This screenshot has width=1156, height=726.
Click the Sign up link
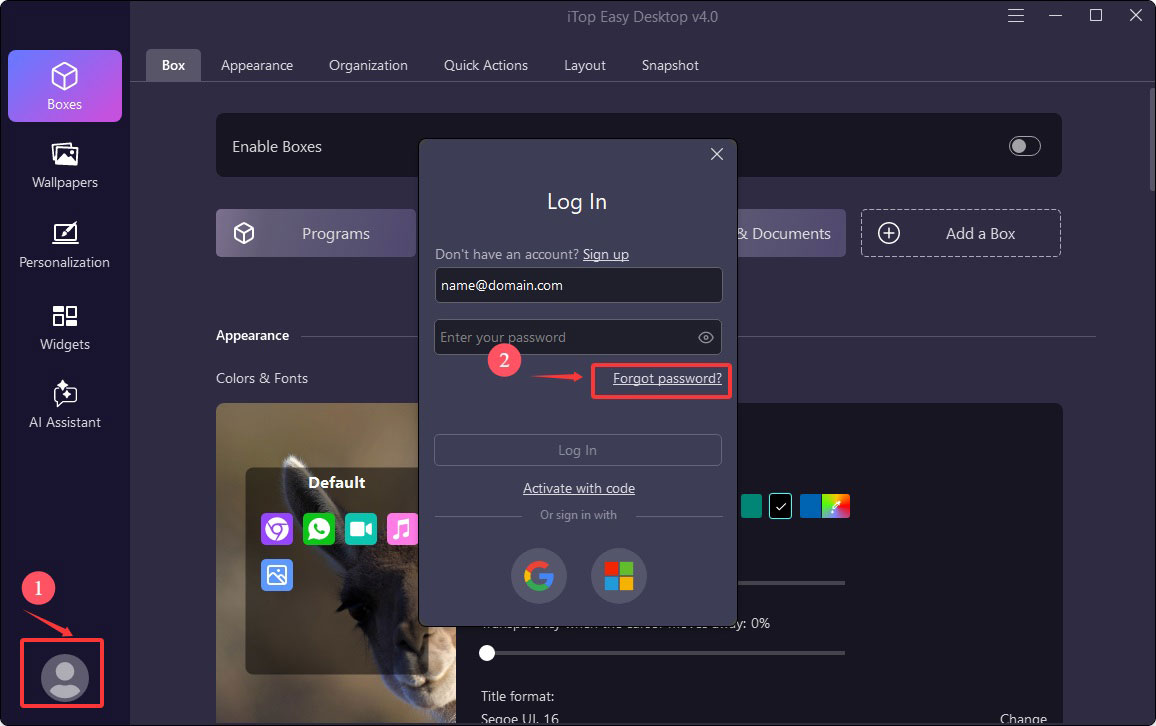[x=606, y=255]
